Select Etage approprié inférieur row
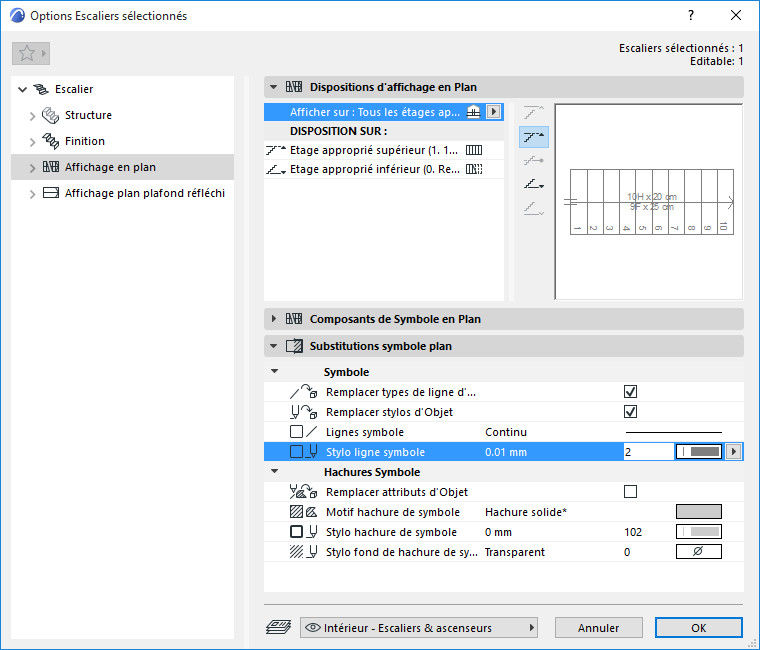This screenshot has width=760, height=650. tap(384, 169)
